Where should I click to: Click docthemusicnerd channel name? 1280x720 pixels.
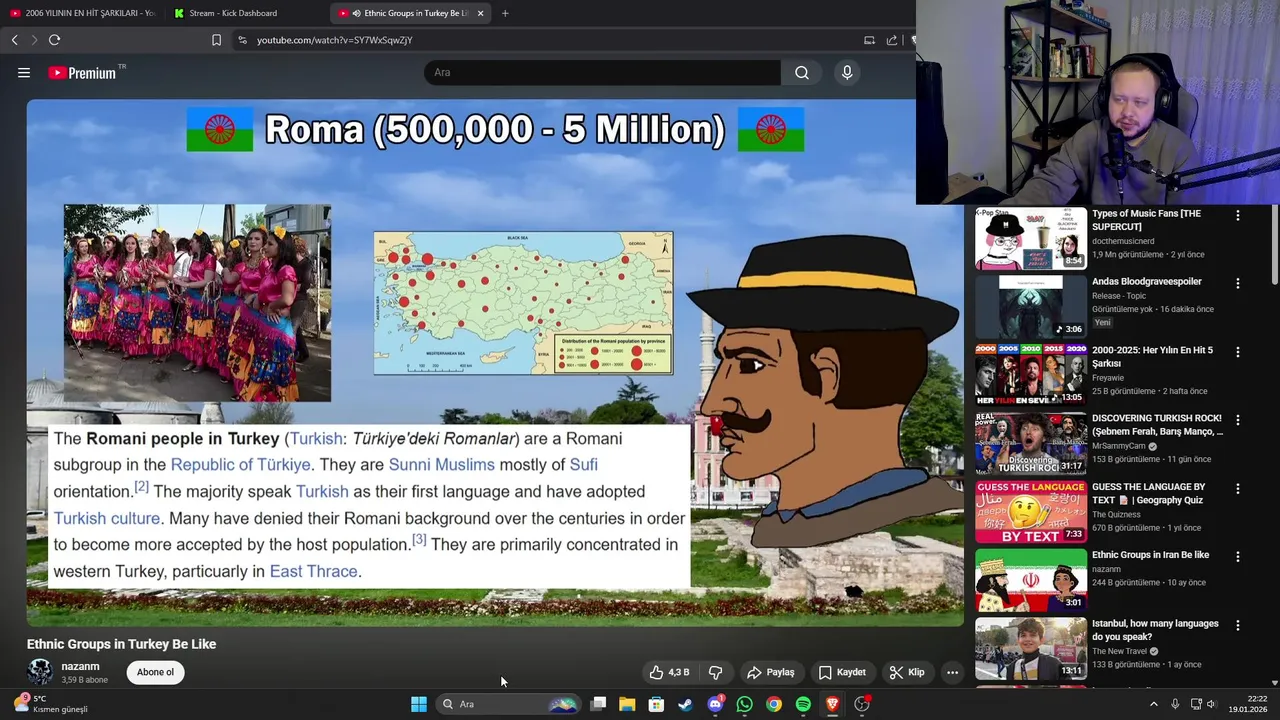point(1123,241)
